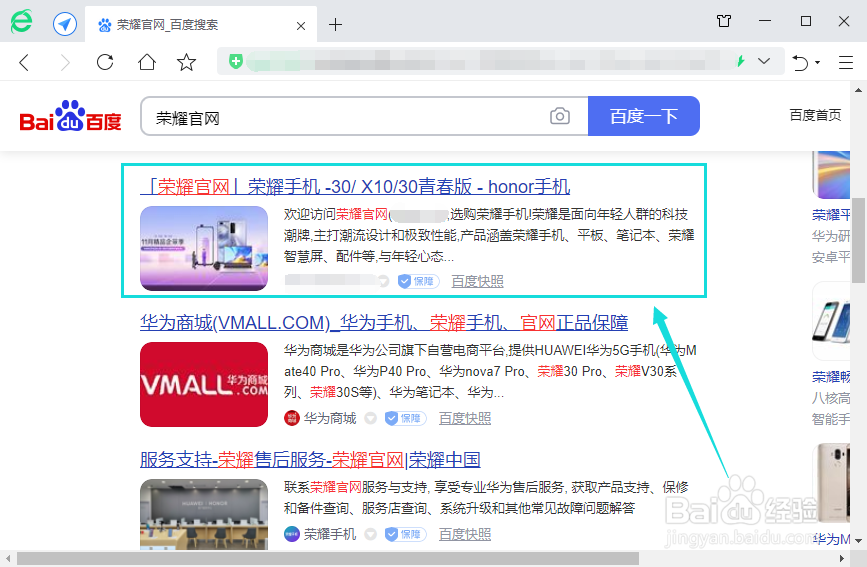Close the 荣耀官网_百度搜索 tab
The image size is (867, 567).
(x=301, y=25)
